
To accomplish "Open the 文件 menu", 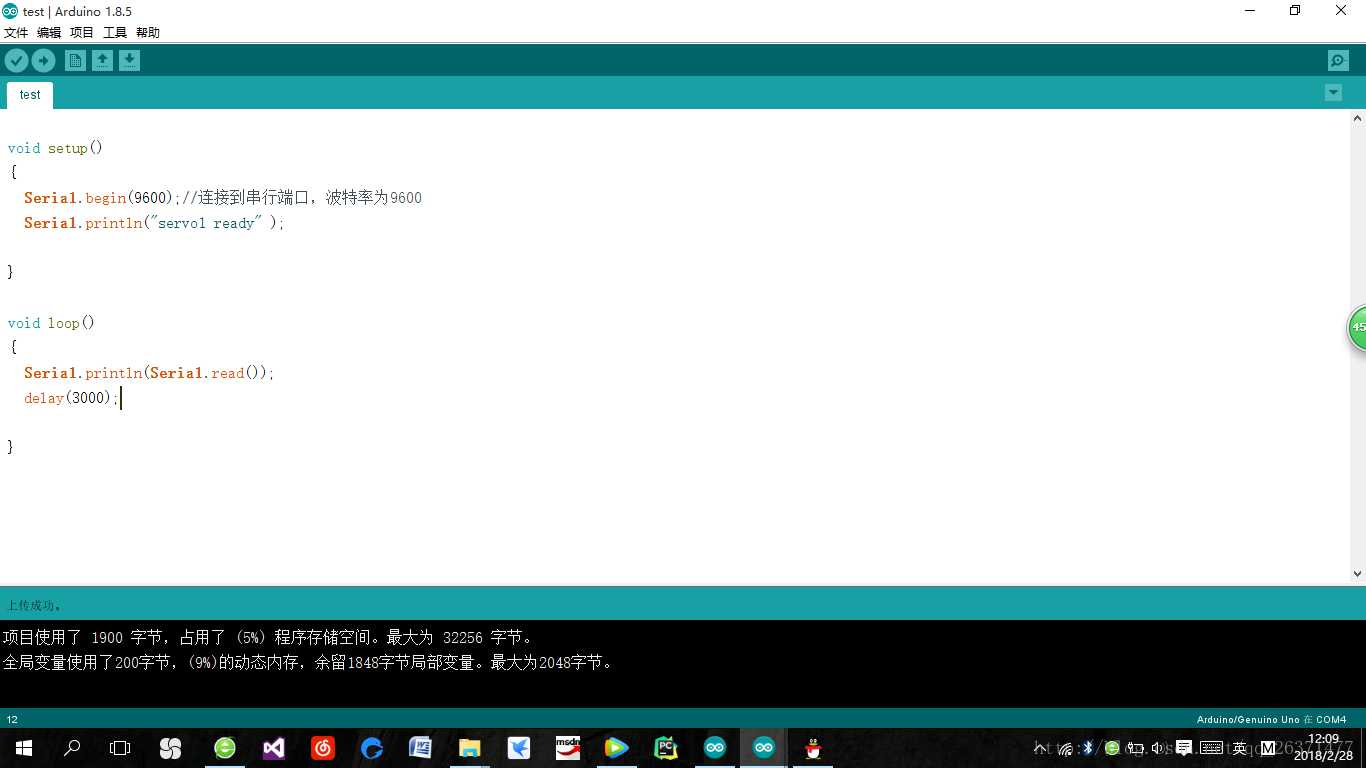I will [16, 32].
